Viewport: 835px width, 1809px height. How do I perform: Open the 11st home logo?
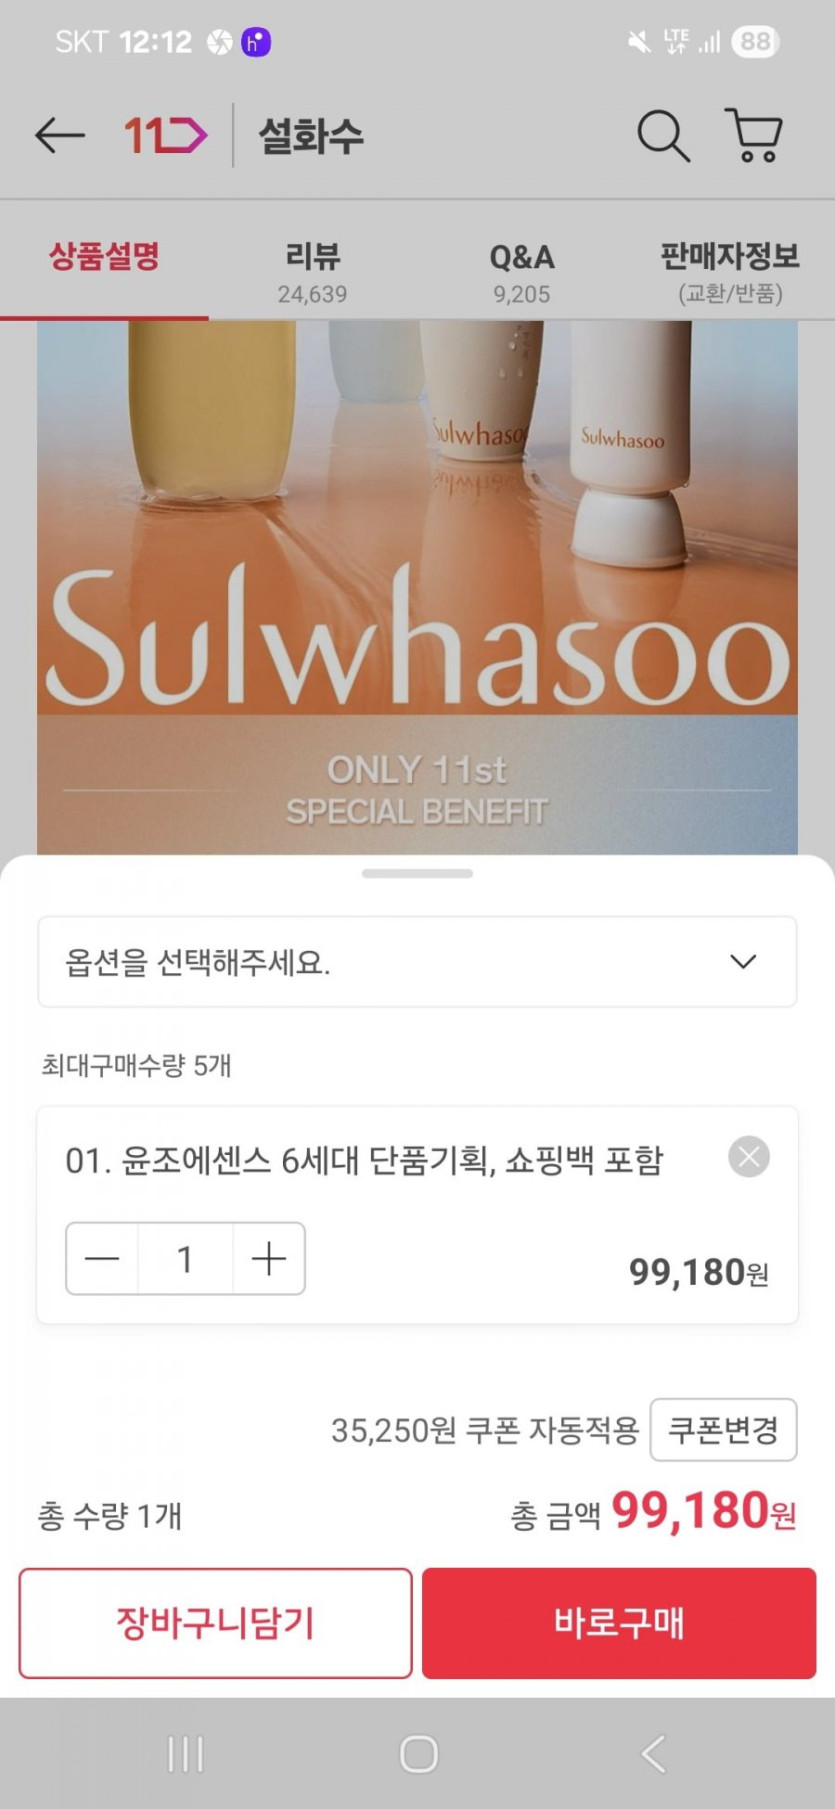pos(166,135)
